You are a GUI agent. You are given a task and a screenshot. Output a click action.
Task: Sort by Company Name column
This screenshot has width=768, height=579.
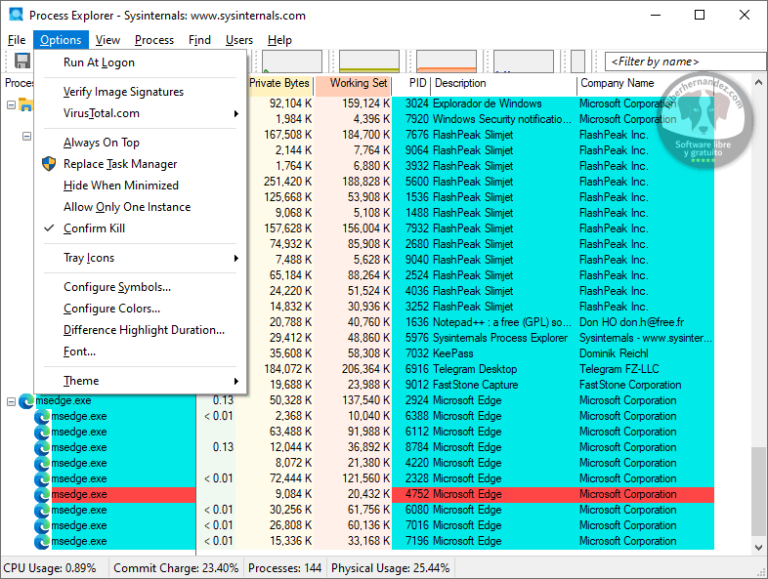pos(646,83)
